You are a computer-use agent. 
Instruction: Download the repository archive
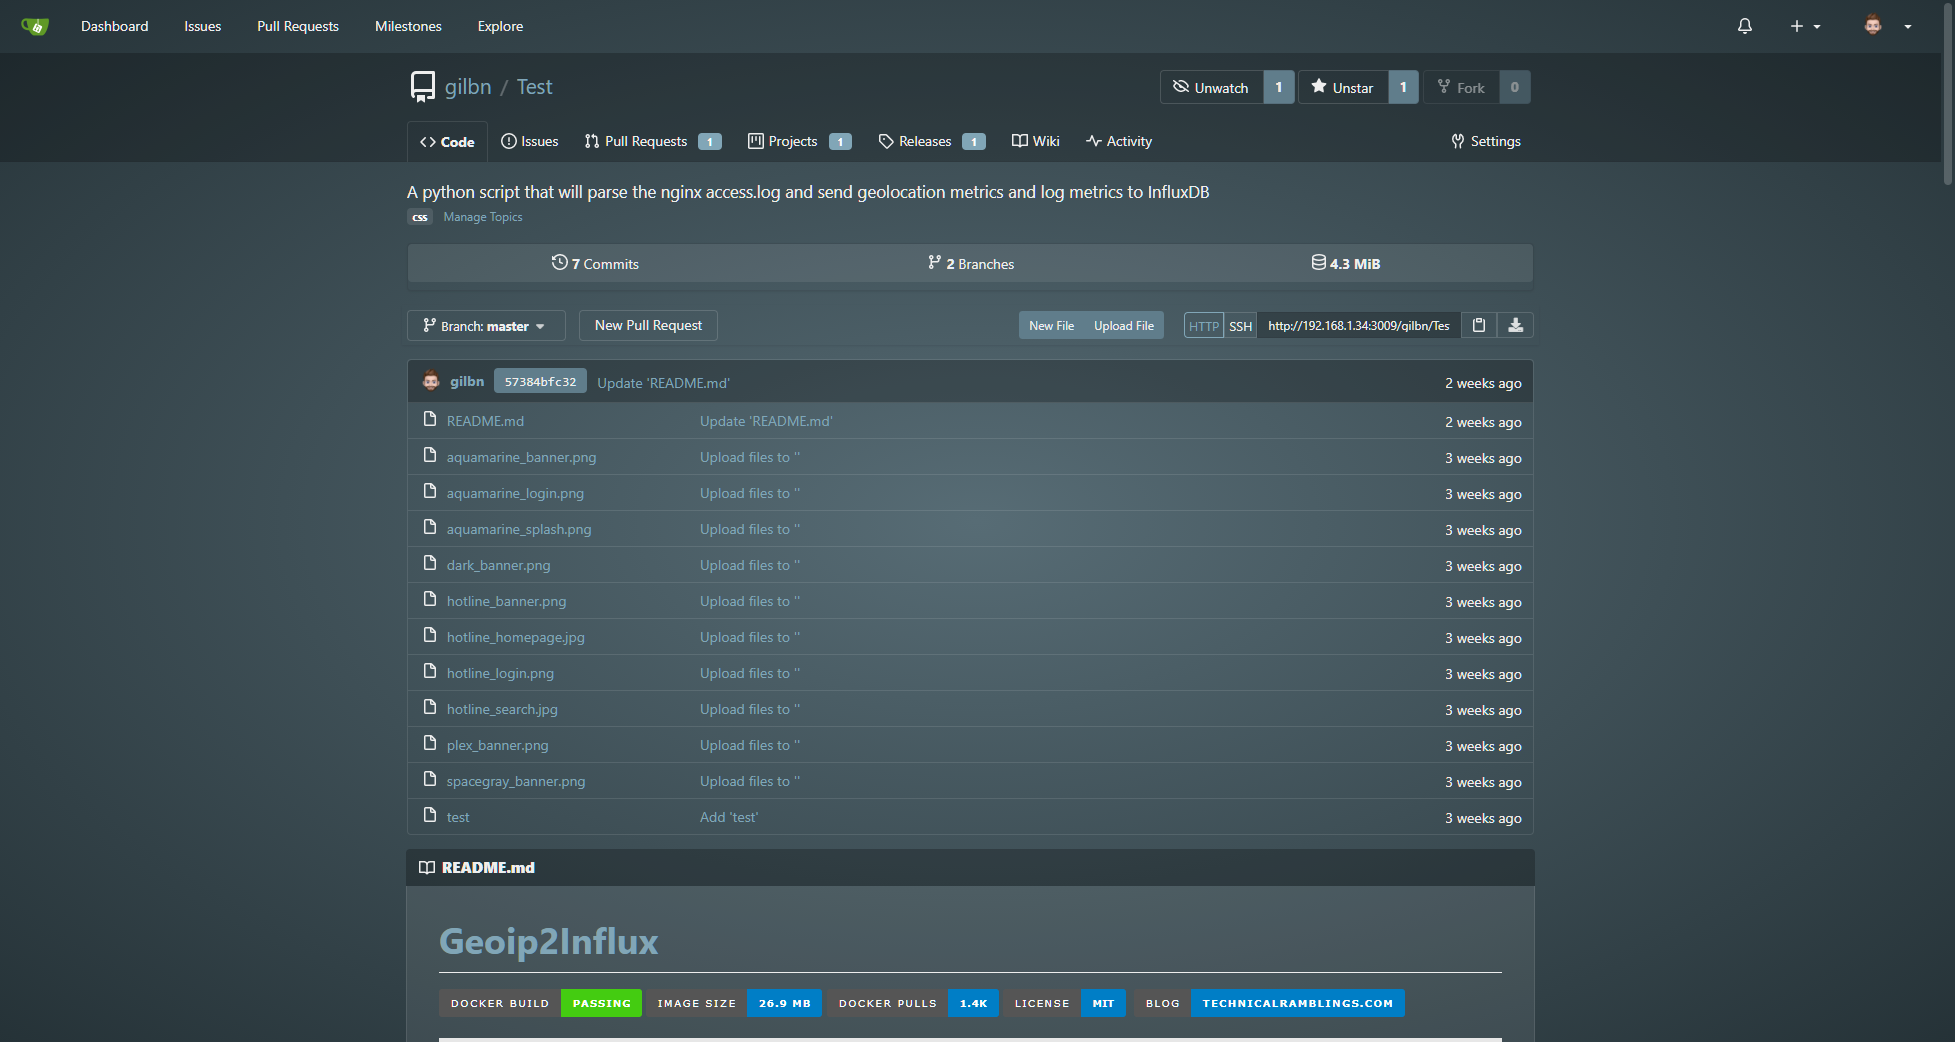(1515, 325)
